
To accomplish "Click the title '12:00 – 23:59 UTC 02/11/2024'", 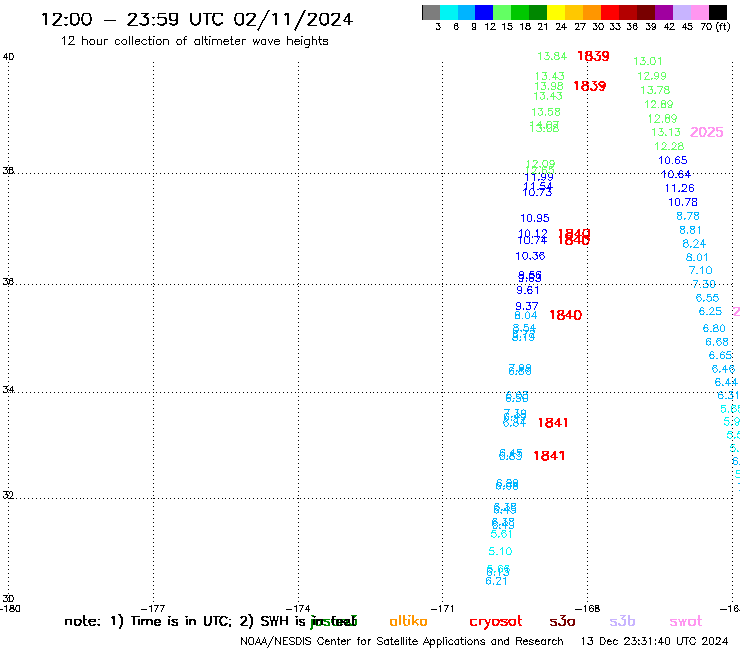I will click(197, 19).
